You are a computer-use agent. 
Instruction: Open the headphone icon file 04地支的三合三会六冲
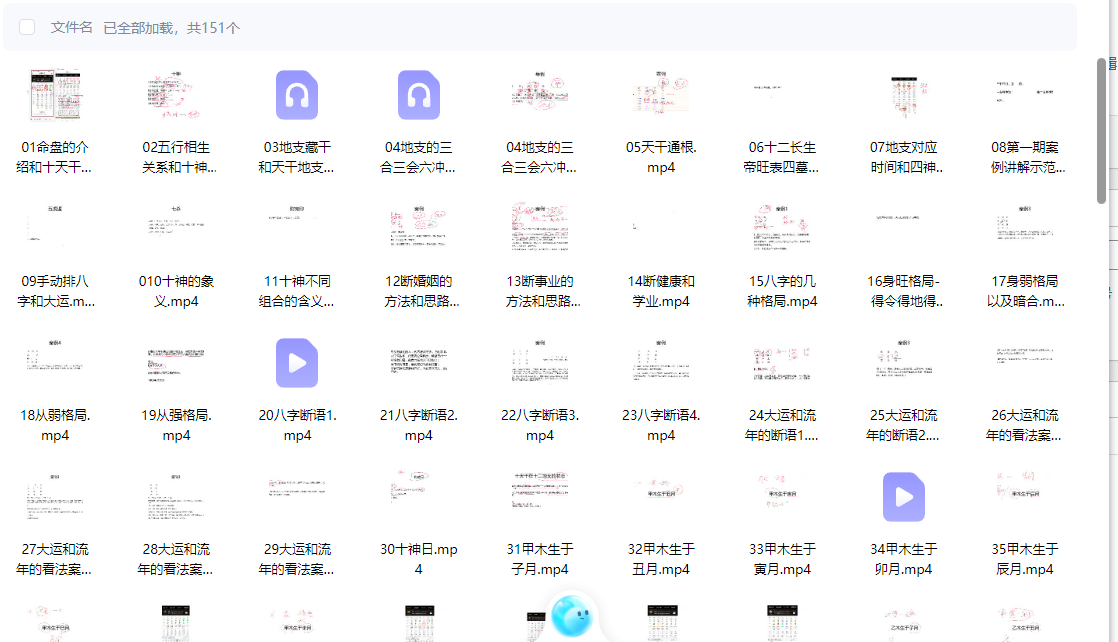pyautogui.click(x=419, y=95)
